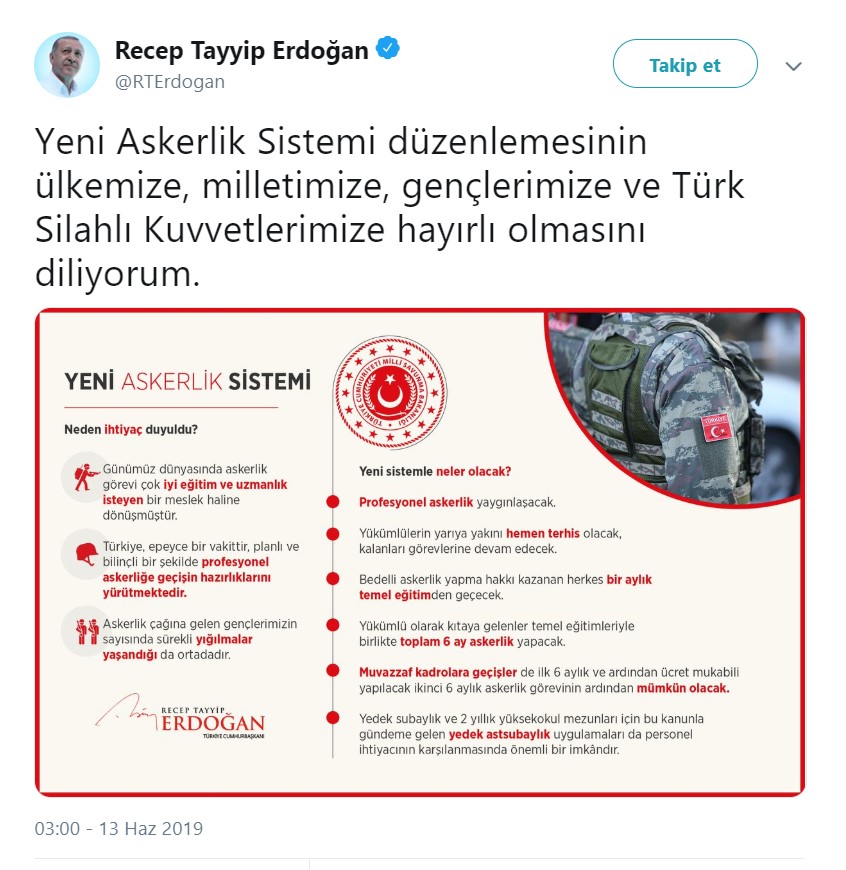Click Erdoğan's profile avatar photo

coord(67,64)
